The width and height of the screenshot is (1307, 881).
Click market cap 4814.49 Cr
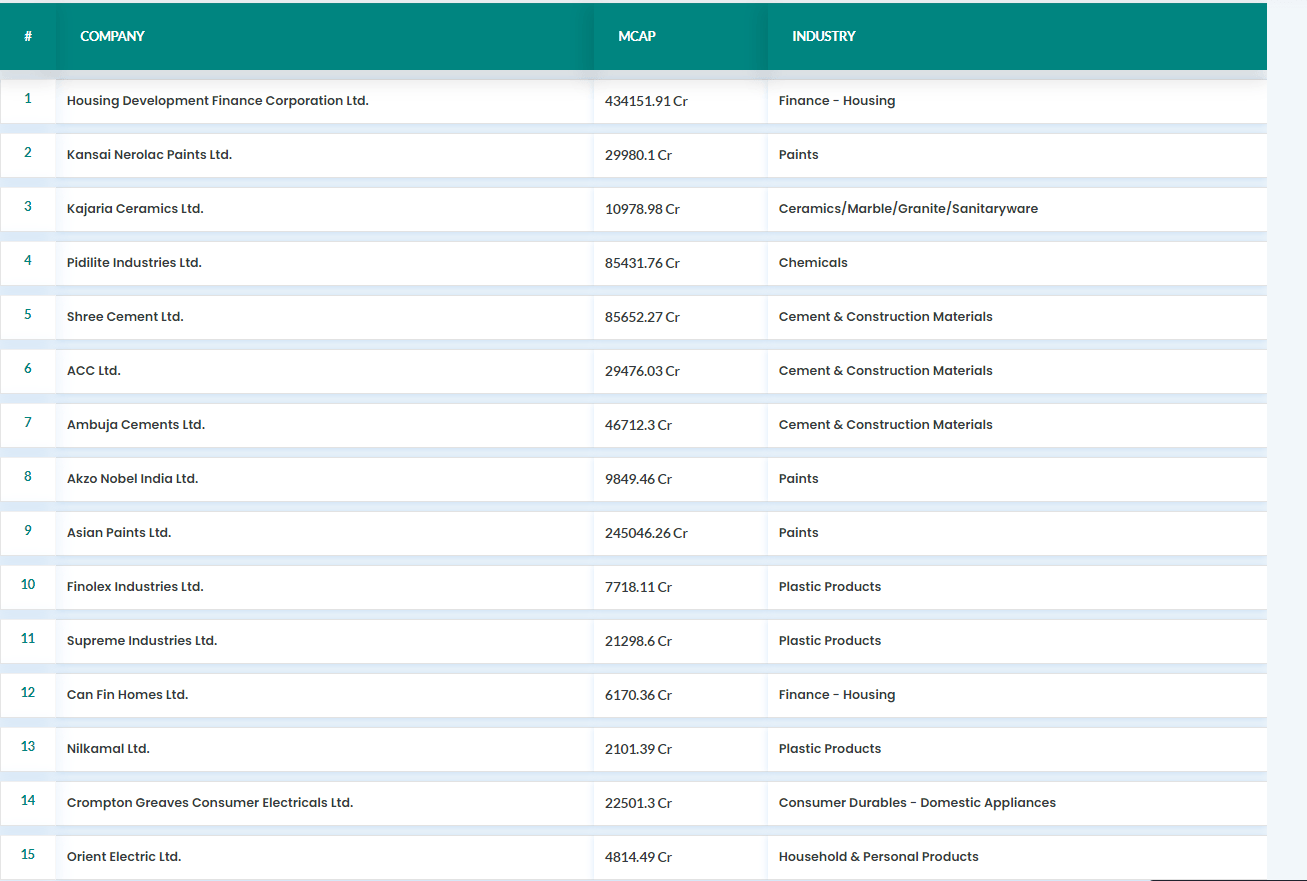click(x=638, y=857)
